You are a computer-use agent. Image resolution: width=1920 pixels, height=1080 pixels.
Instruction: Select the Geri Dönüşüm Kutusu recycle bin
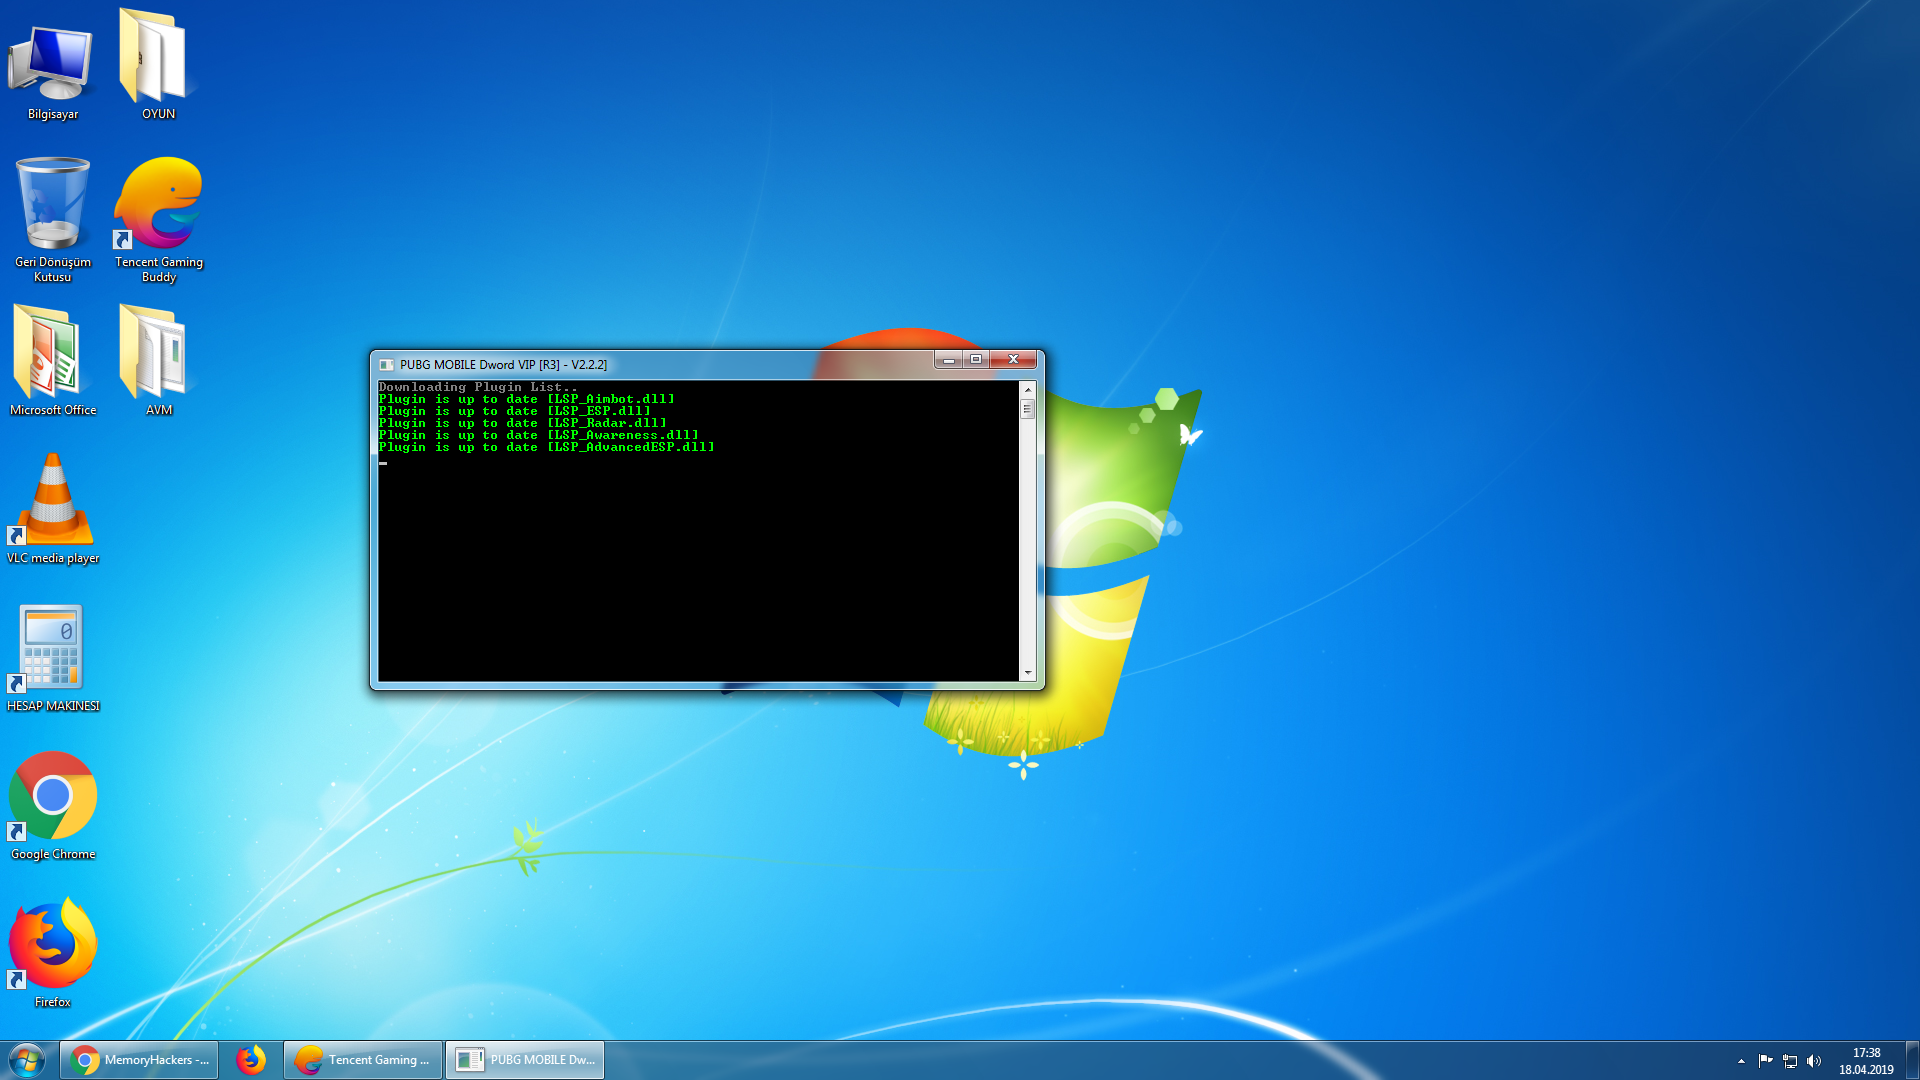pos(53,220)
